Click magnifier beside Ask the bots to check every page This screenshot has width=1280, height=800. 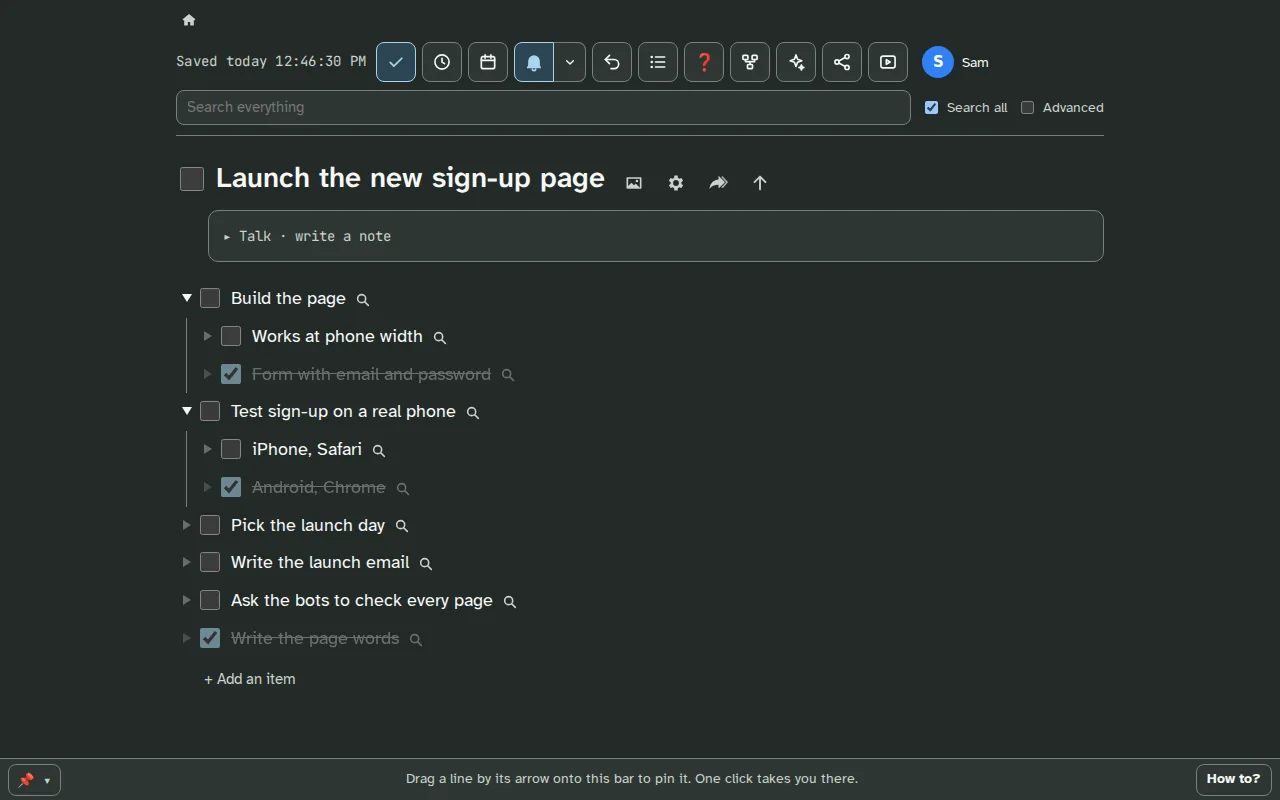coord(510,601)
